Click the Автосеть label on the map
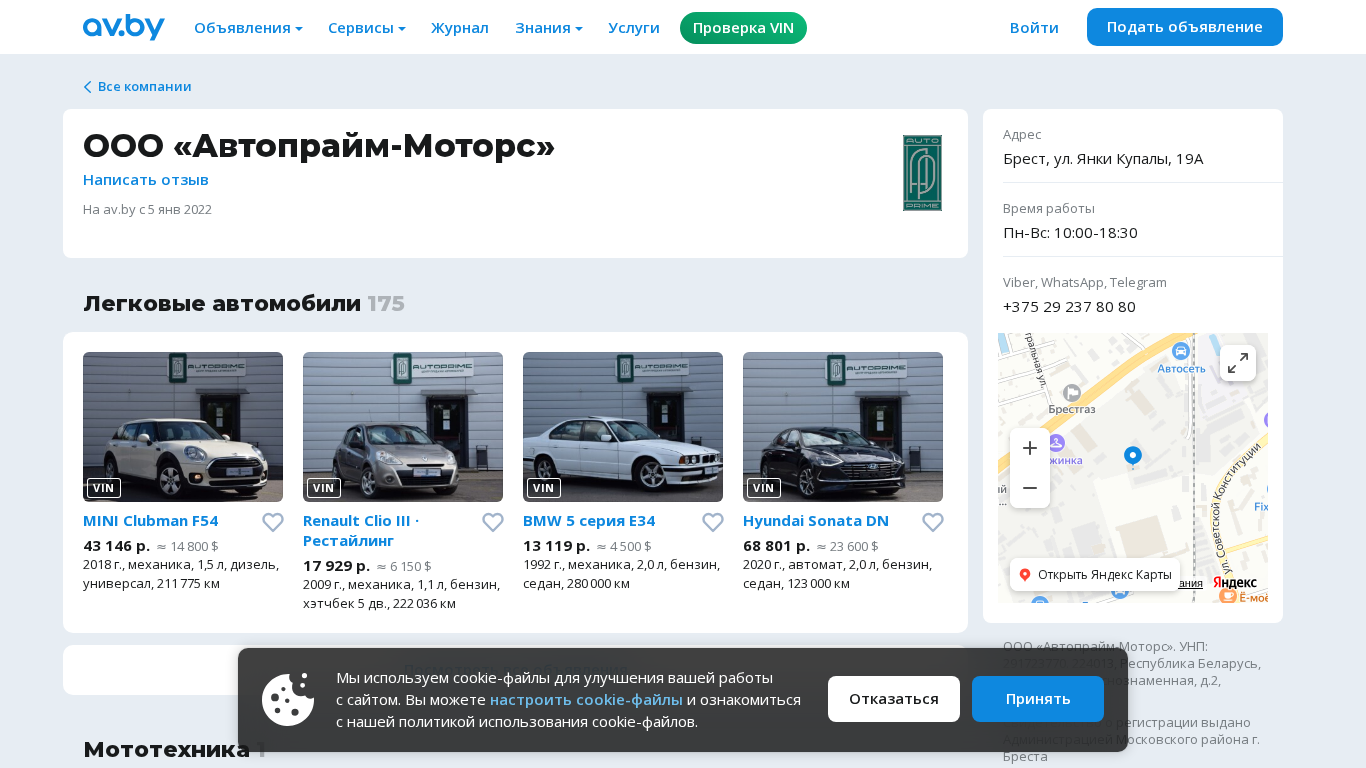 click(x=1182, y=368)
